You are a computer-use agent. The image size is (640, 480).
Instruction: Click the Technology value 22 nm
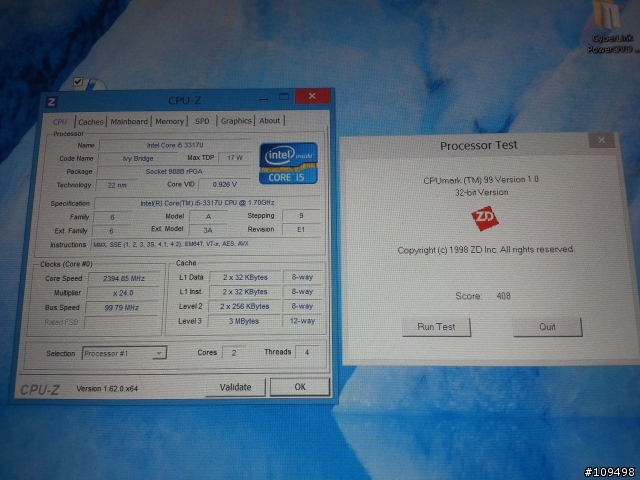[x=117, y=185]
